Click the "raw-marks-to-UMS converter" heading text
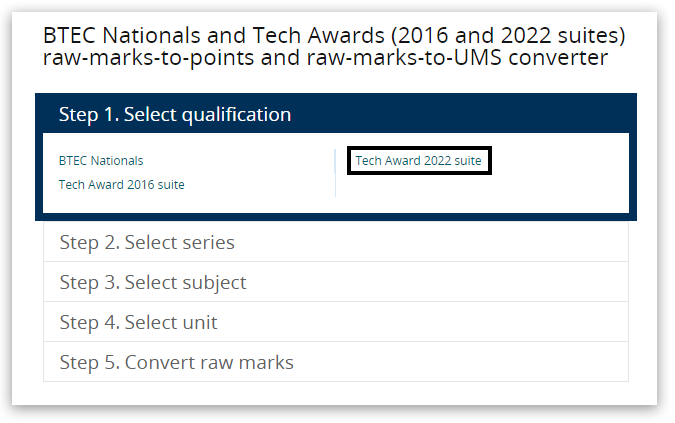This screenshot has width=675, height=423. pos(325,58)
